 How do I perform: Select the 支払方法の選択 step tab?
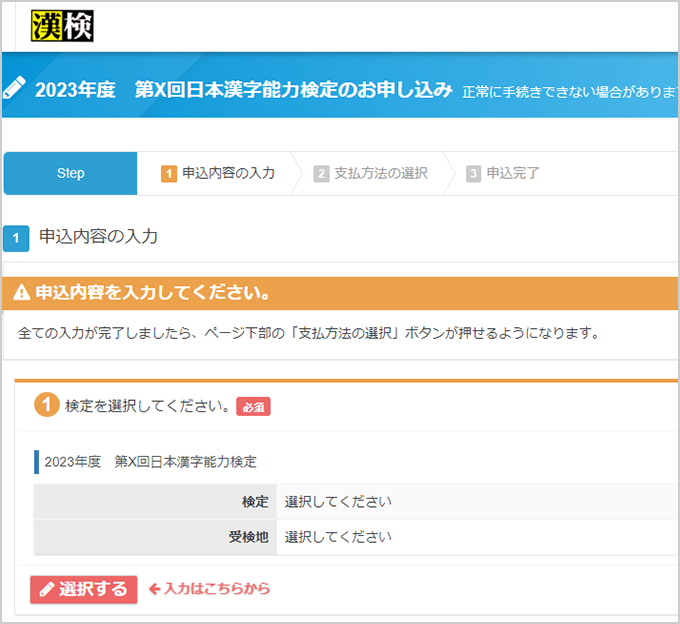point(371,173)
